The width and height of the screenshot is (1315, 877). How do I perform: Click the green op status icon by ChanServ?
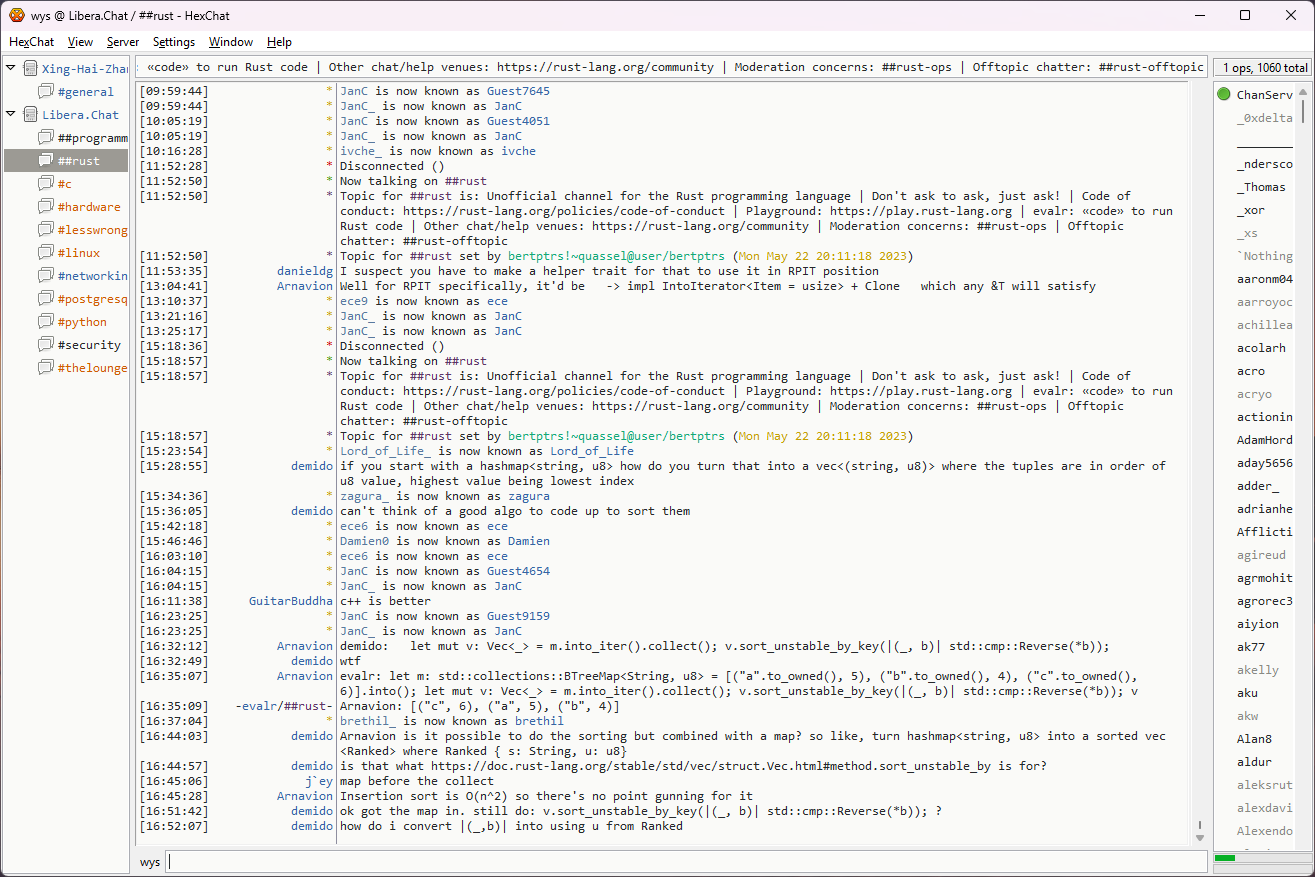pyautogui.click(x=1224, y=95)
